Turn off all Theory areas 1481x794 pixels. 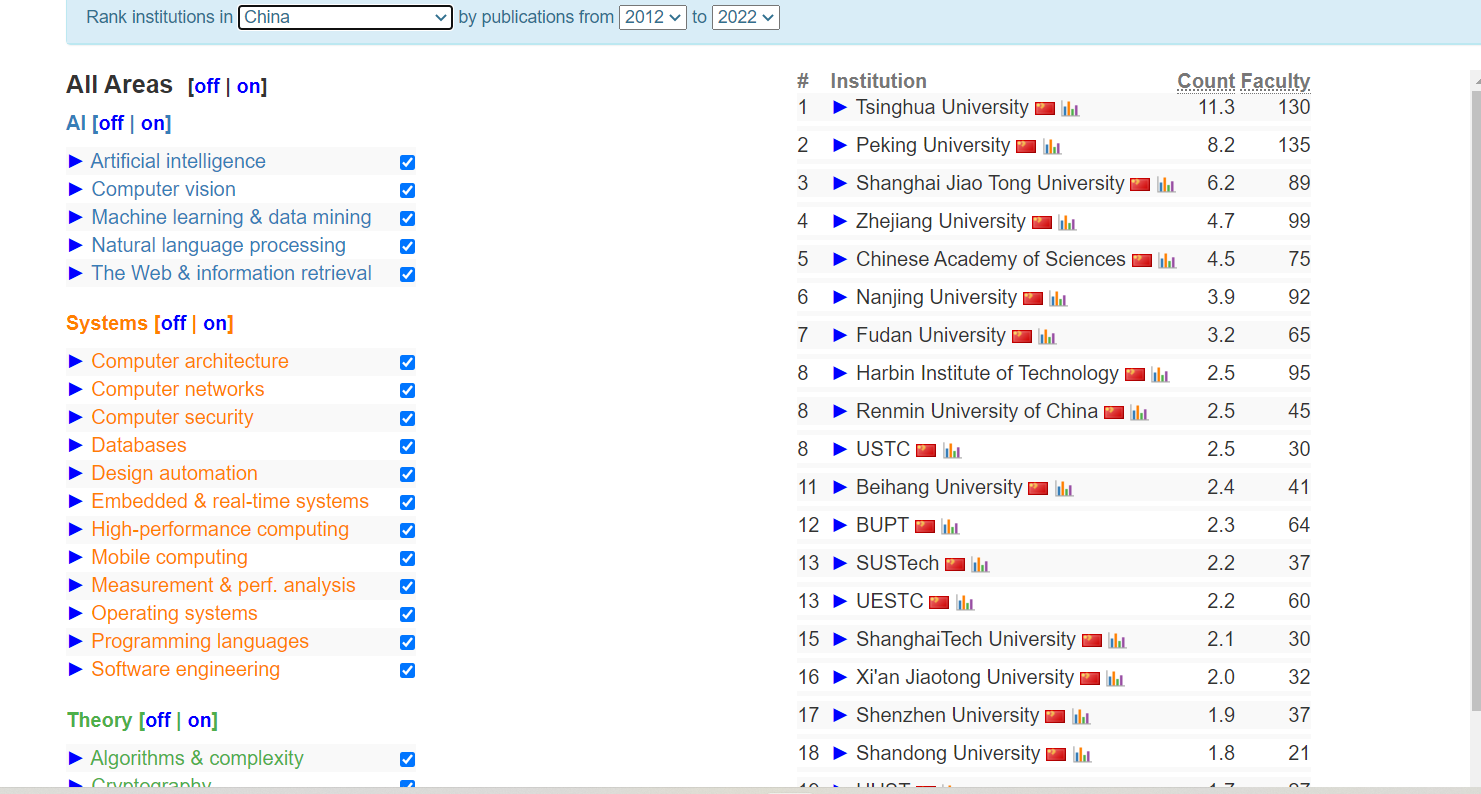pyautogui.click(x=158, y=720)
